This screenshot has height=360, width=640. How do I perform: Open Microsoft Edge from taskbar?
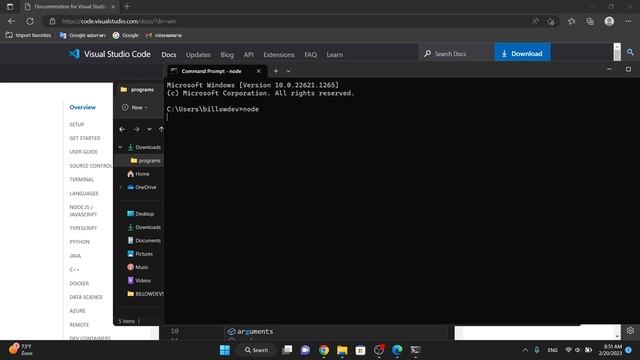[x=397, y=350]
